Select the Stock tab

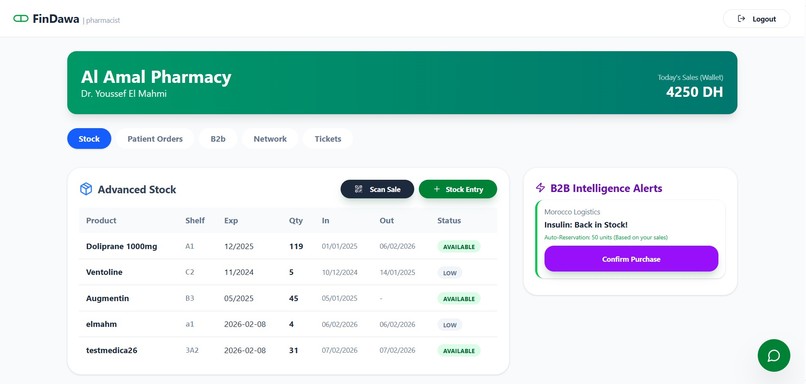pos(89,139)
